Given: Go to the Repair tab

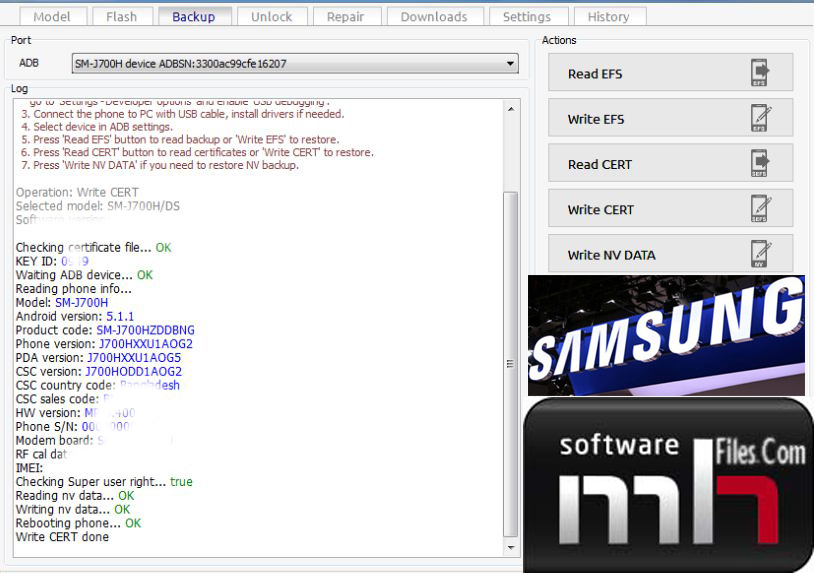Looking at the screenshot, I should pos(346,17).
